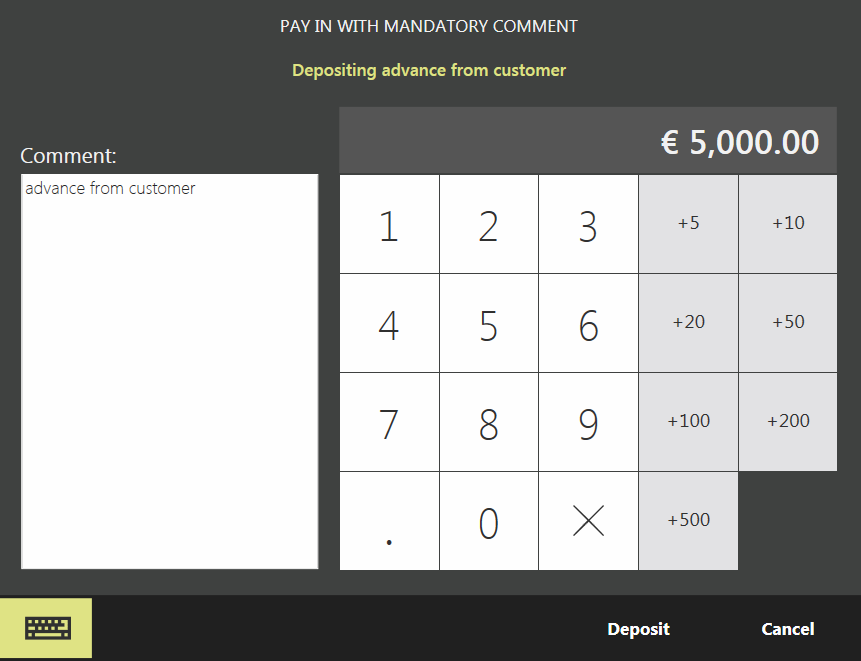Add 10 using the +10 key
The image size is (861, 661).
point(788,224)
